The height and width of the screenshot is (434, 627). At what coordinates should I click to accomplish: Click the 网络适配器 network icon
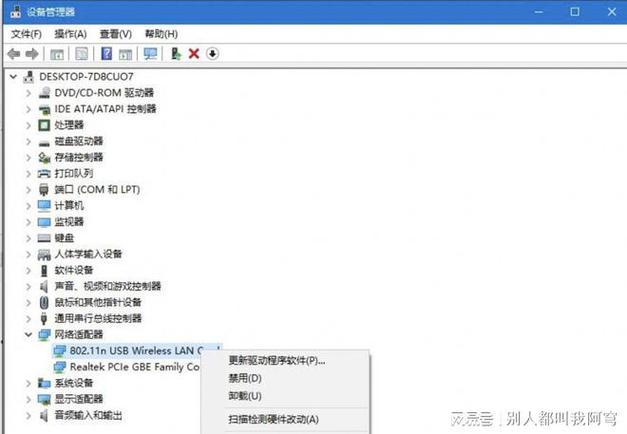tap(44, 335)
